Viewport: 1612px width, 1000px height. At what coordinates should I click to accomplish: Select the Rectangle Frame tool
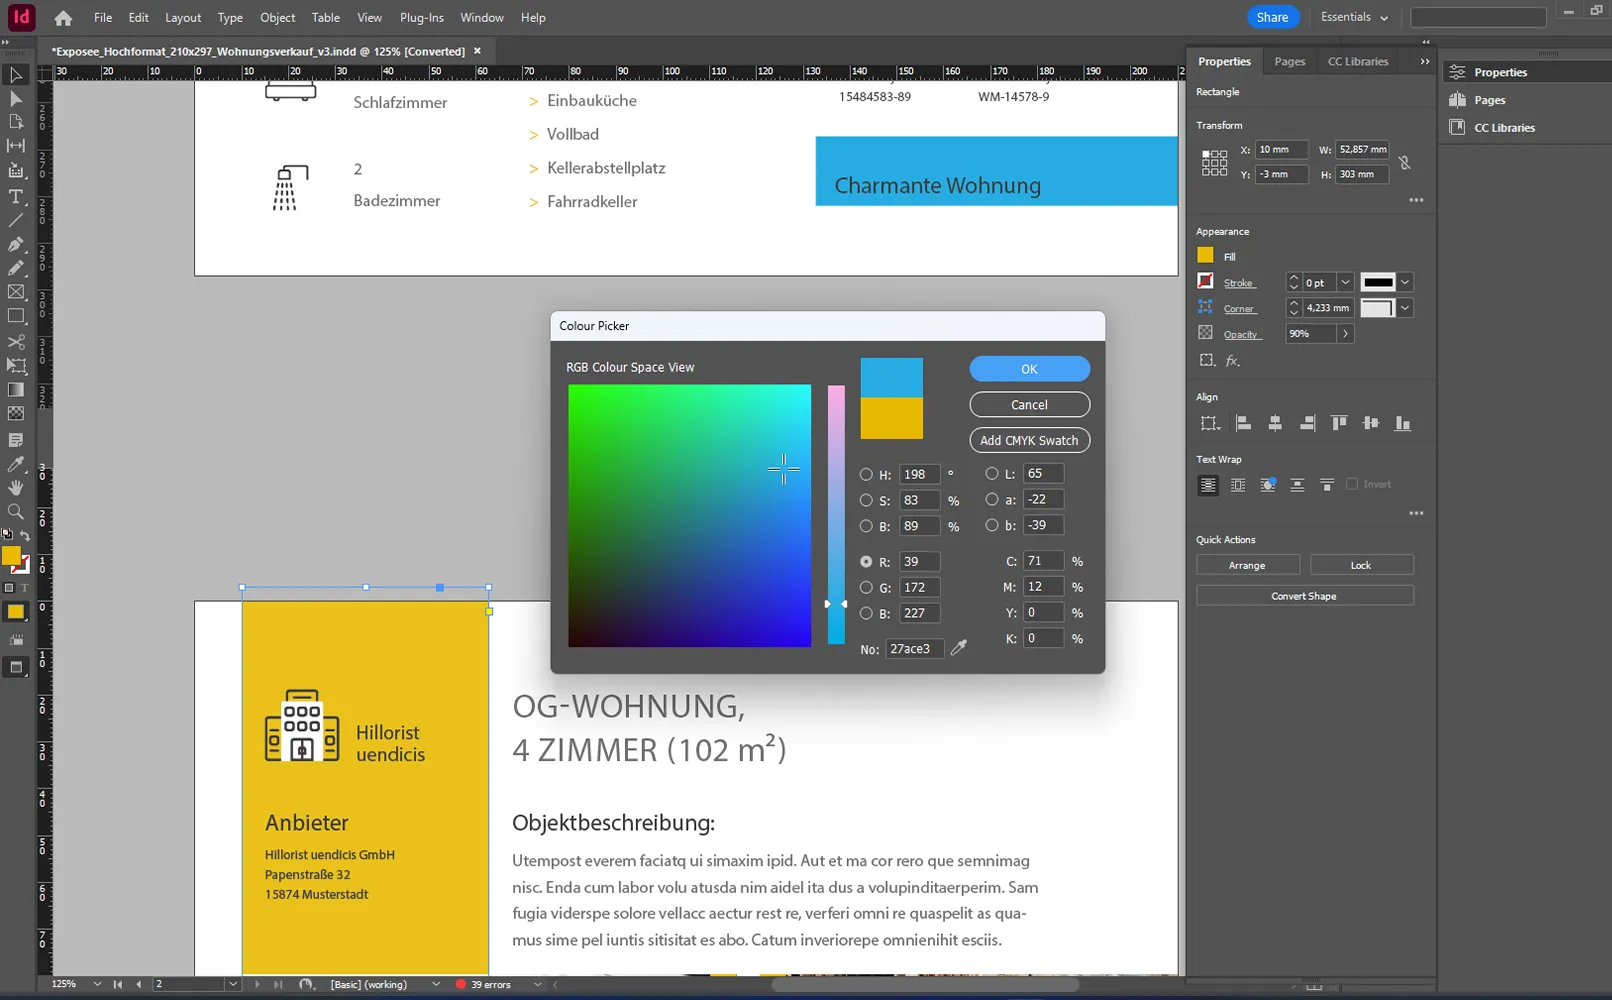[16, 292]
